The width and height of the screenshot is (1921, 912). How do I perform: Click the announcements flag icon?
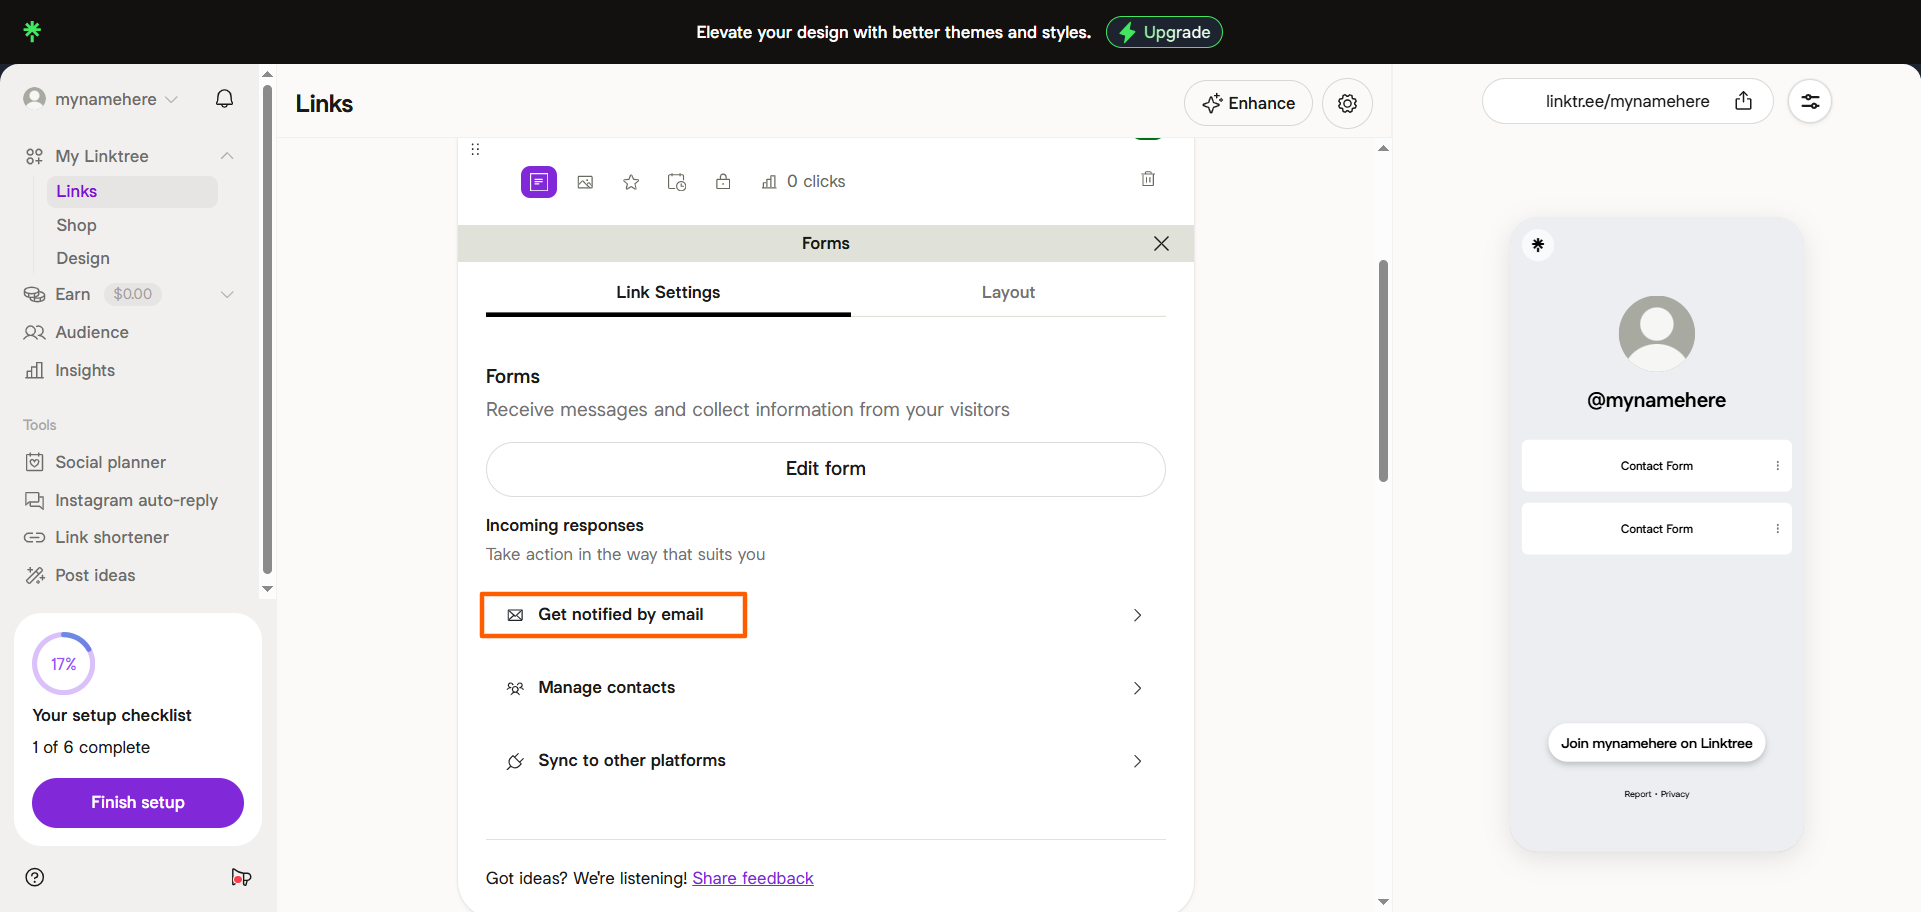241,877
